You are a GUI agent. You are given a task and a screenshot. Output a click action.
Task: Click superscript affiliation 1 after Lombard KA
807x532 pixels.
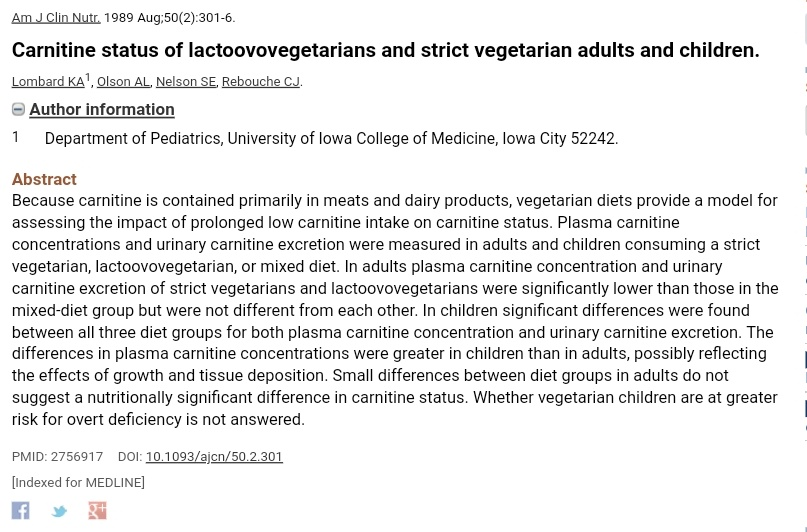88,77
